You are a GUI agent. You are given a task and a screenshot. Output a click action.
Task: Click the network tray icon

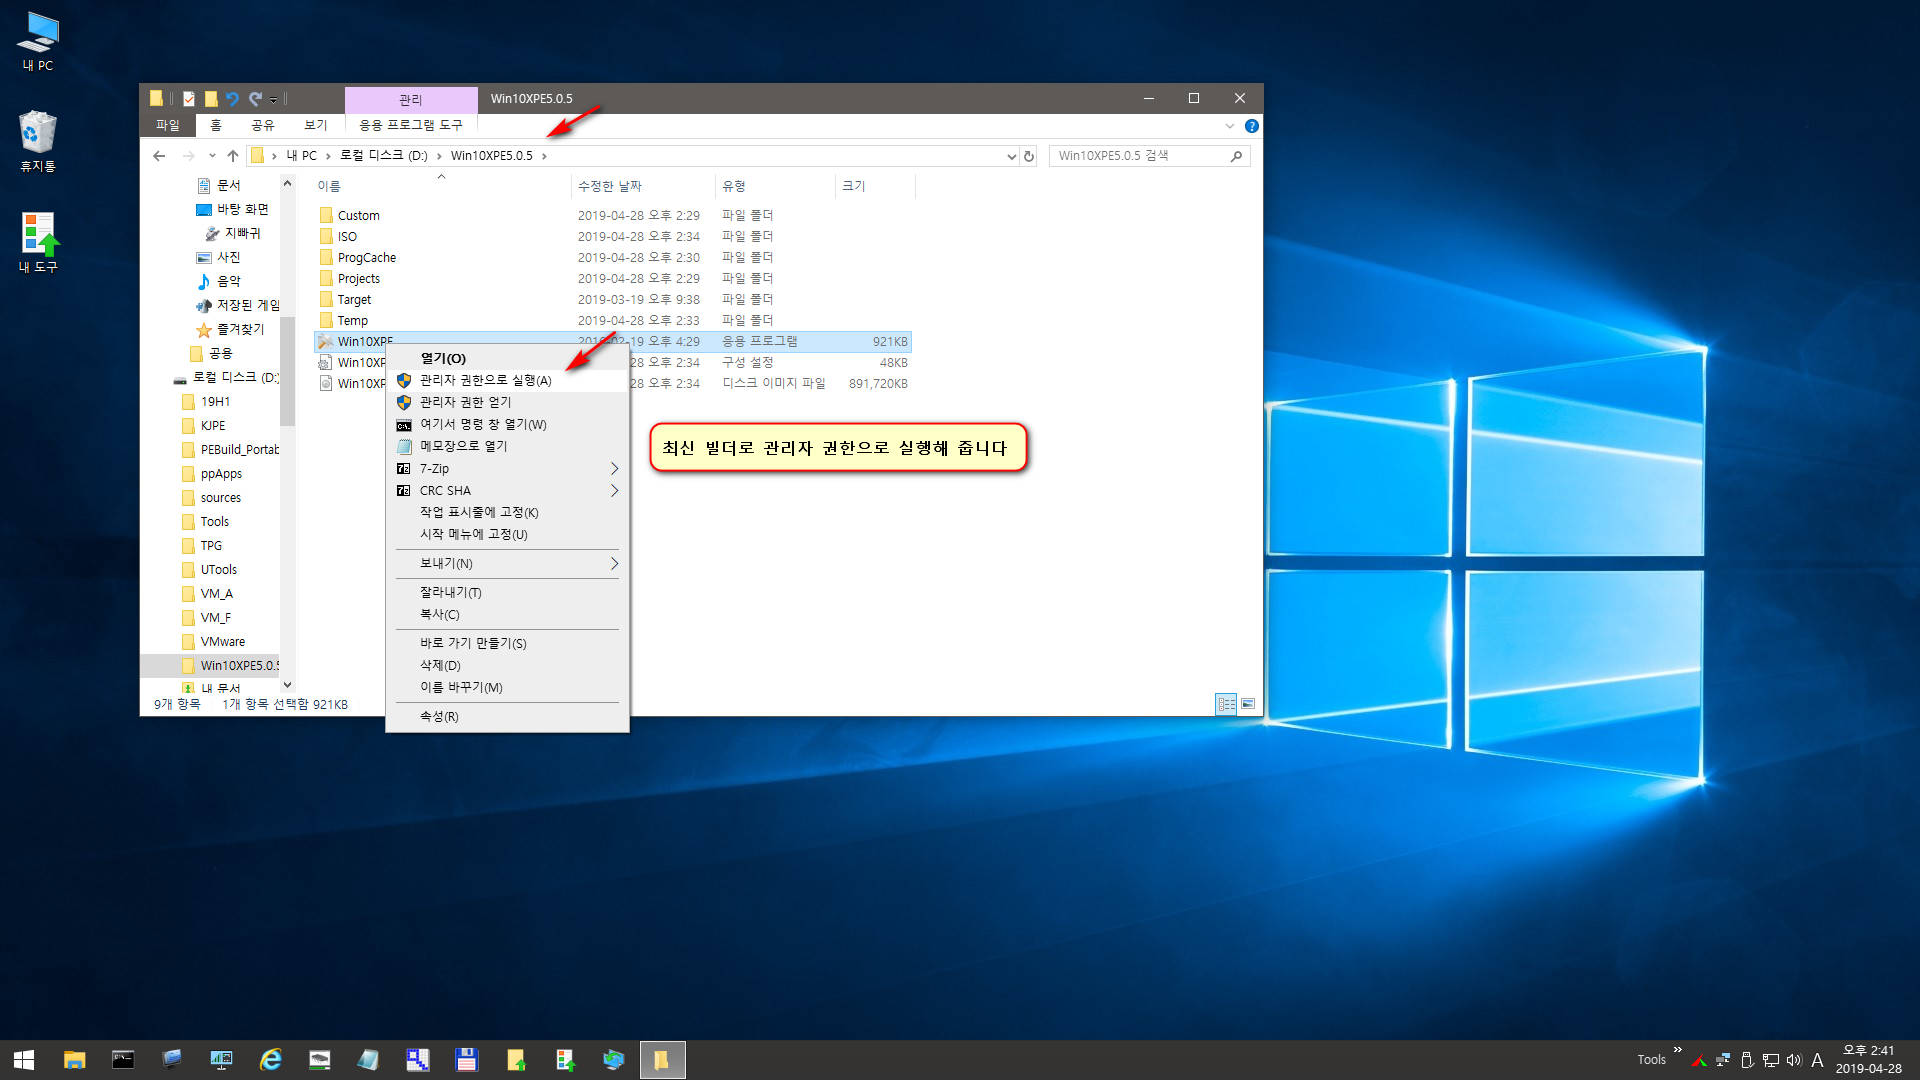(1770, 1060)
